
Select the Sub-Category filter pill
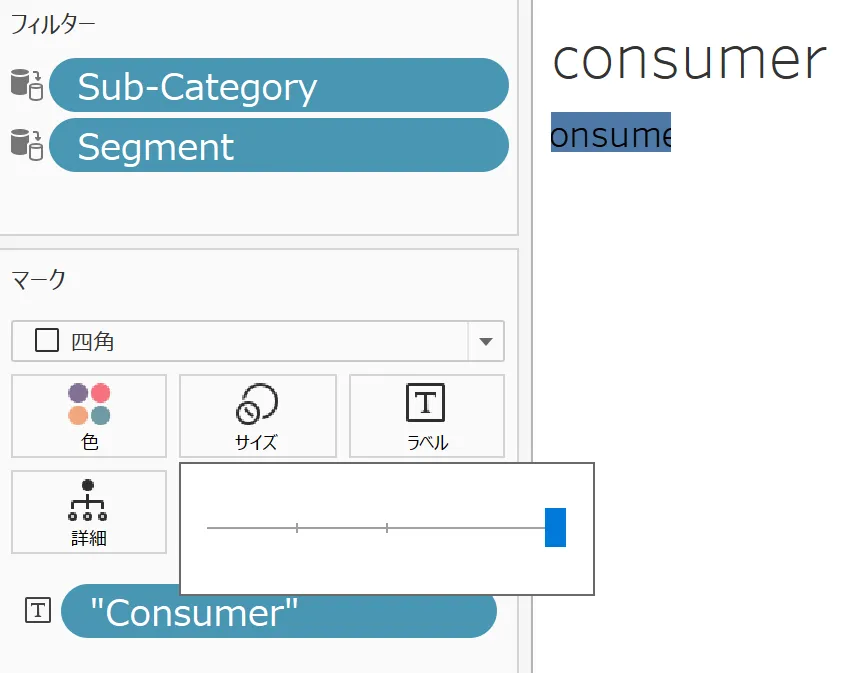click(278, 86)
